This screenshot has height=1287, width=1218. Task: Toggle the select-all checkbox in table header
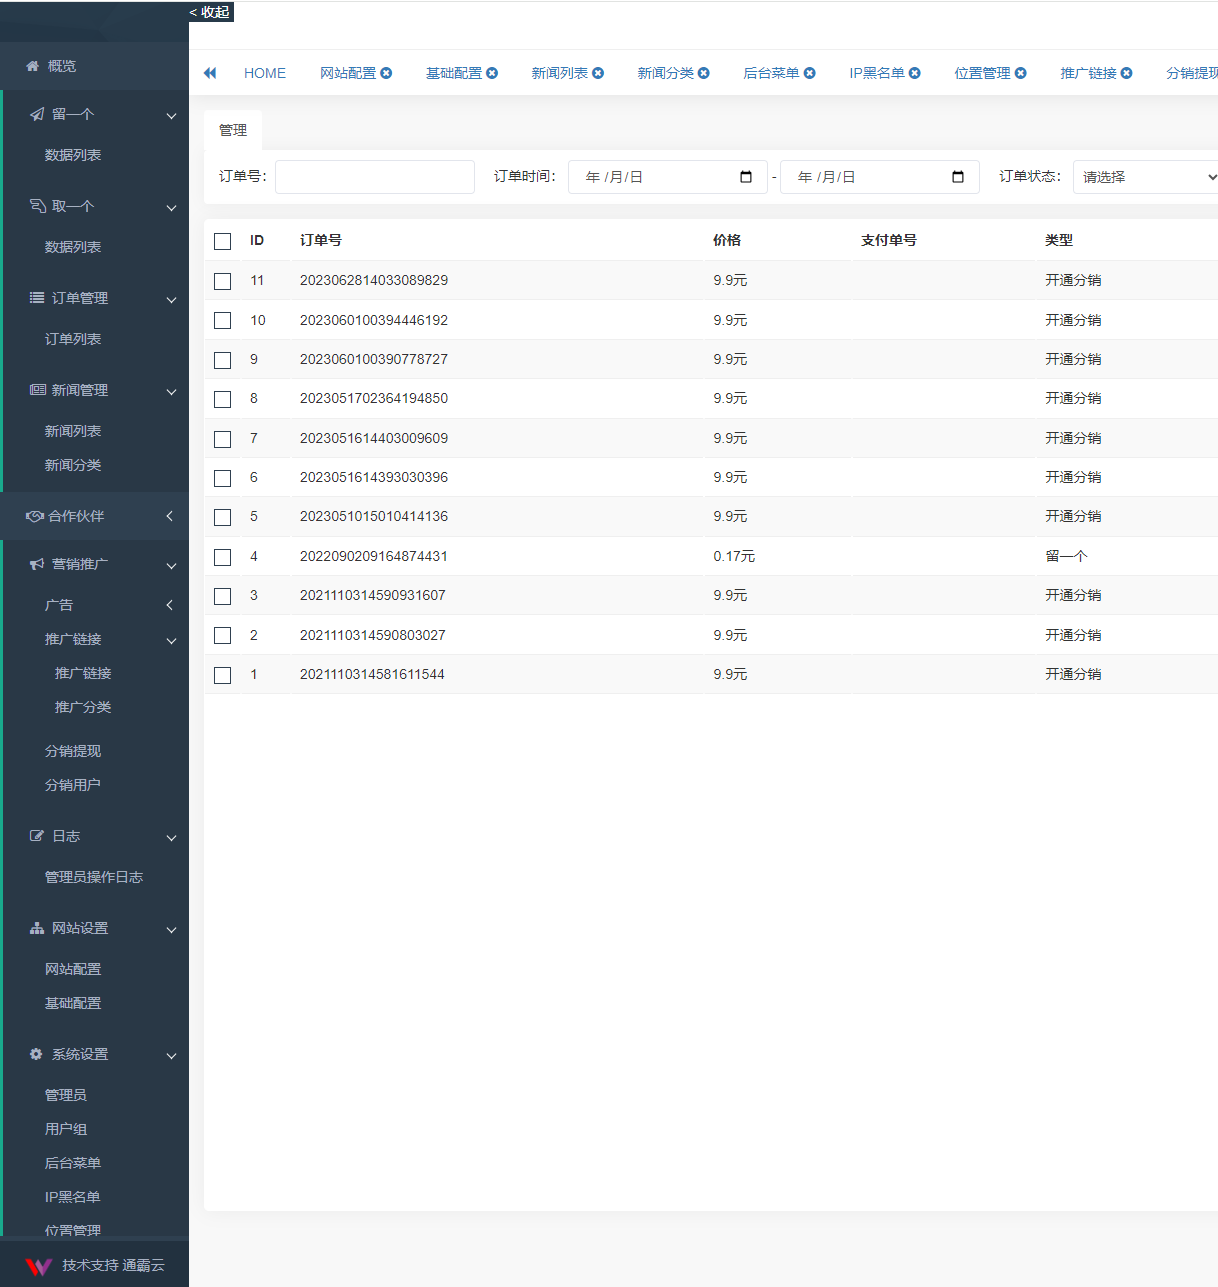pos(223,241)
